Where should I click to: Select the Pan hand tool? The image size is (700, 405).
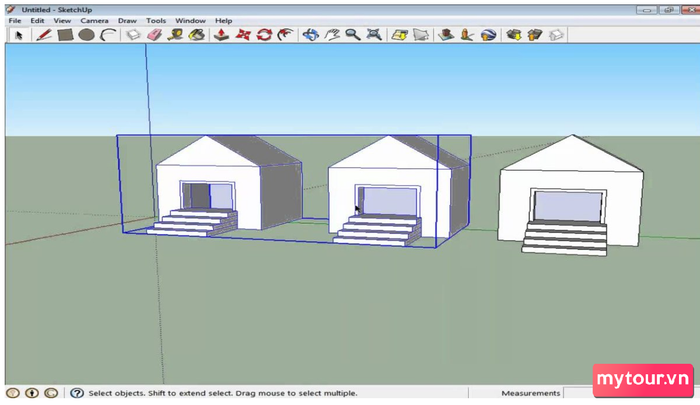point(332,35)
